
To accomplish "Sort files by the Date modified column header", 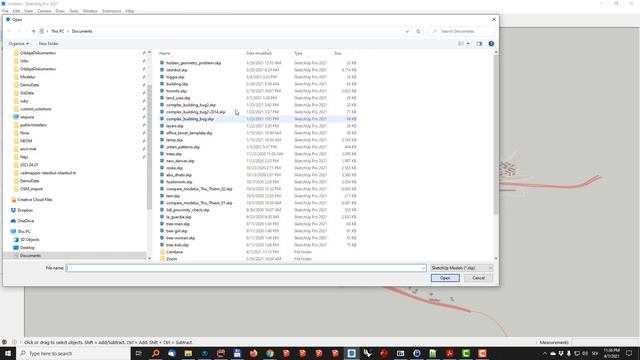I will tap(259, 53).
